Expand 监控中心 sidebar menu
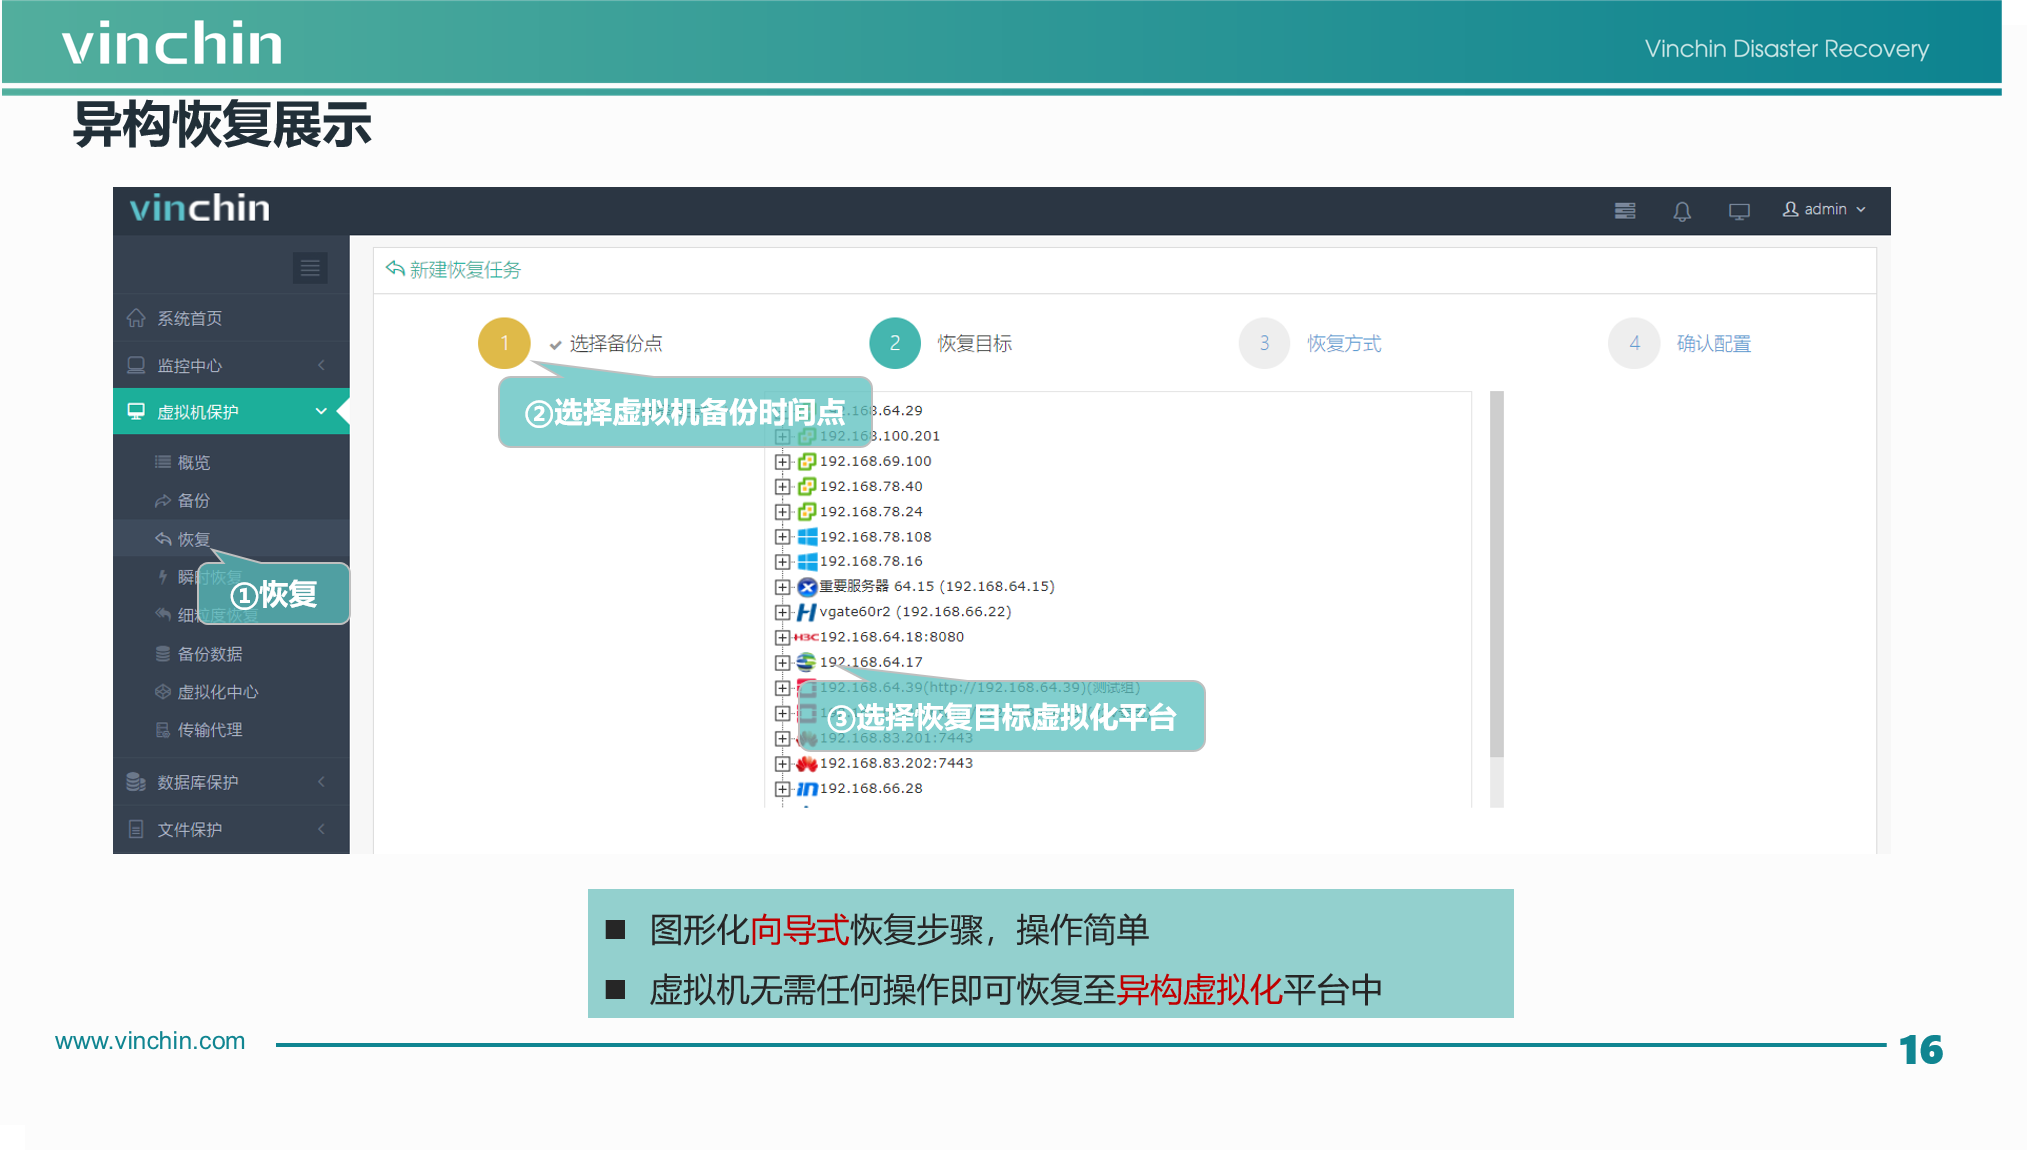 pos(231,365)
